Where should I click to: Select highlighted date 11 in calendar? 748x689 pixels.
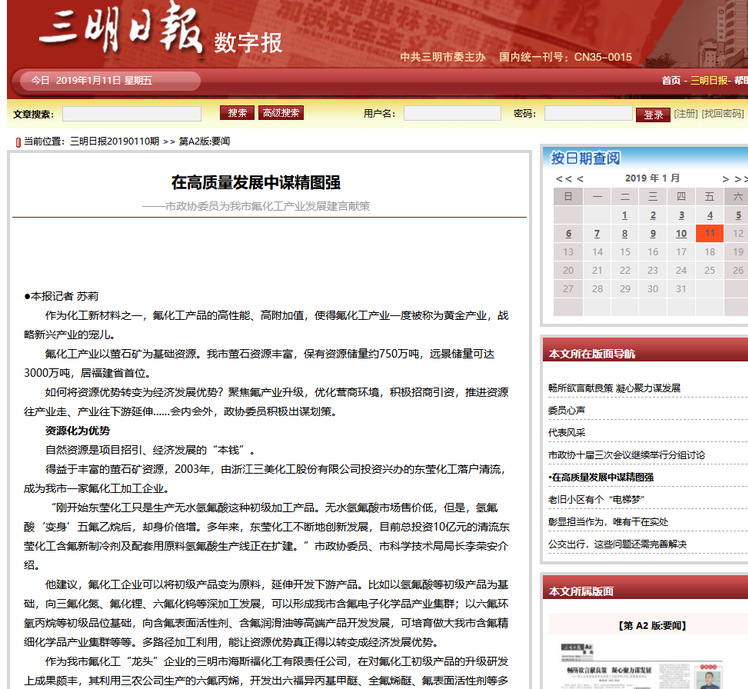pos(710,233)
